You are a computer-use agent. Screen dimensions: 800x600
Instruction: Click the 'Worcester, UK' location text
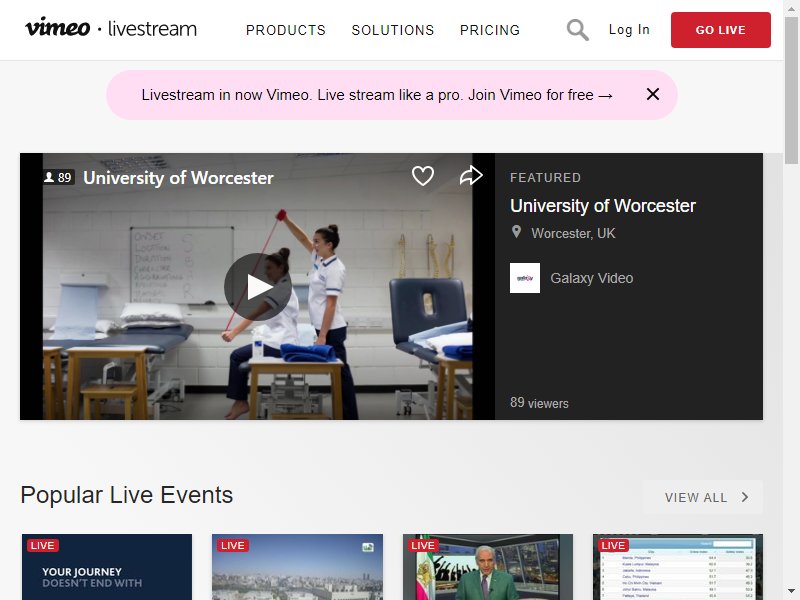(573, 233)
